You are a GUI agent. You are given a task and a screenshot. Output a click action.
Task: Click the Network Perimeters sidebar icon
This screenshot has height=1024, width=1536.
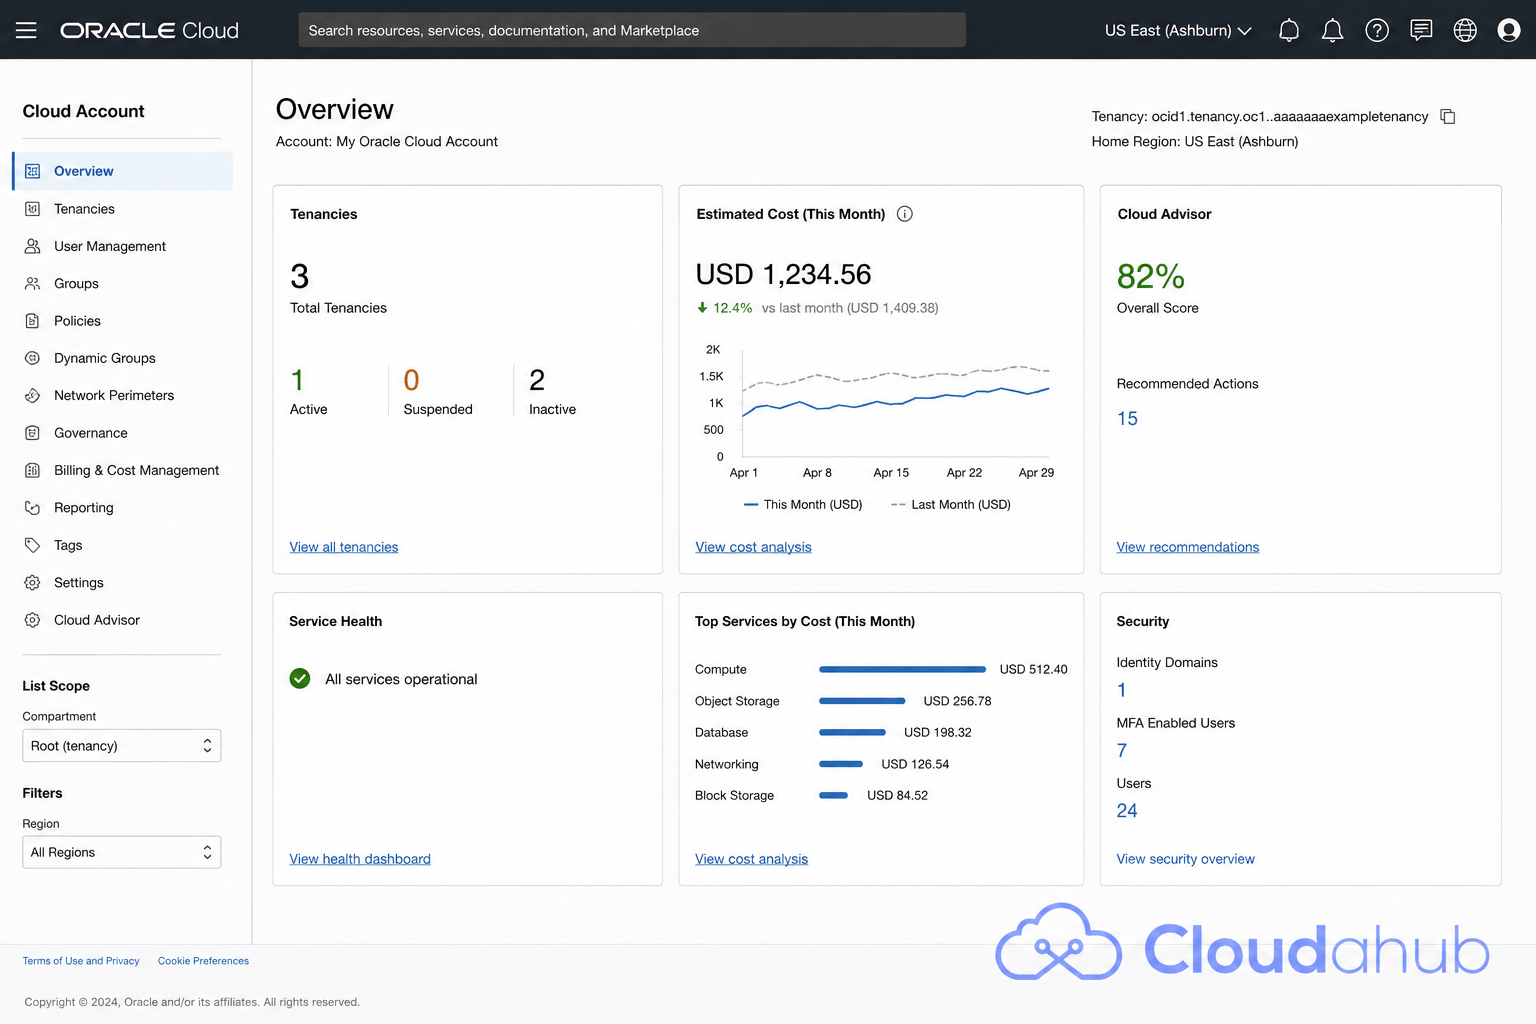point(32,395)
